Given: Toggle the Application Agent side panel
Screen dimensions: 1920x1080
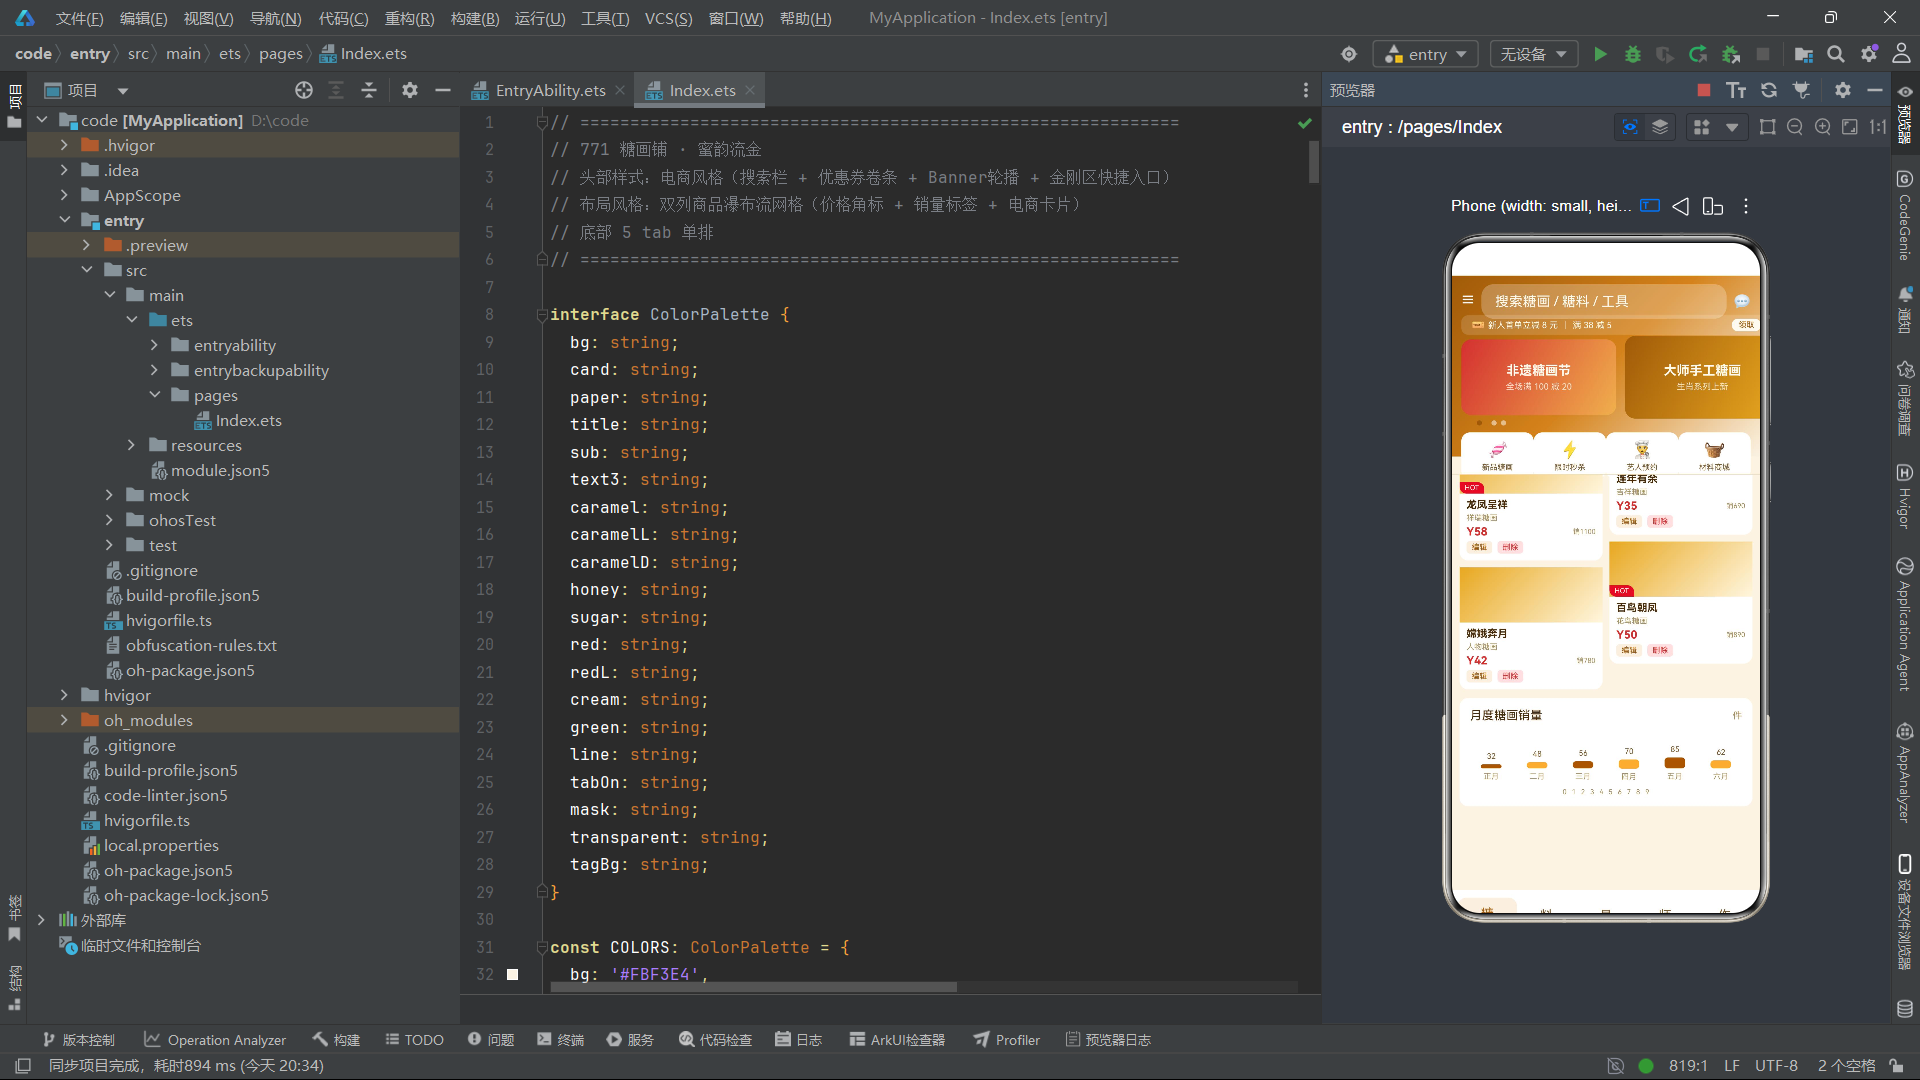Looking at the screenshot, I should tap(1904, 624).
